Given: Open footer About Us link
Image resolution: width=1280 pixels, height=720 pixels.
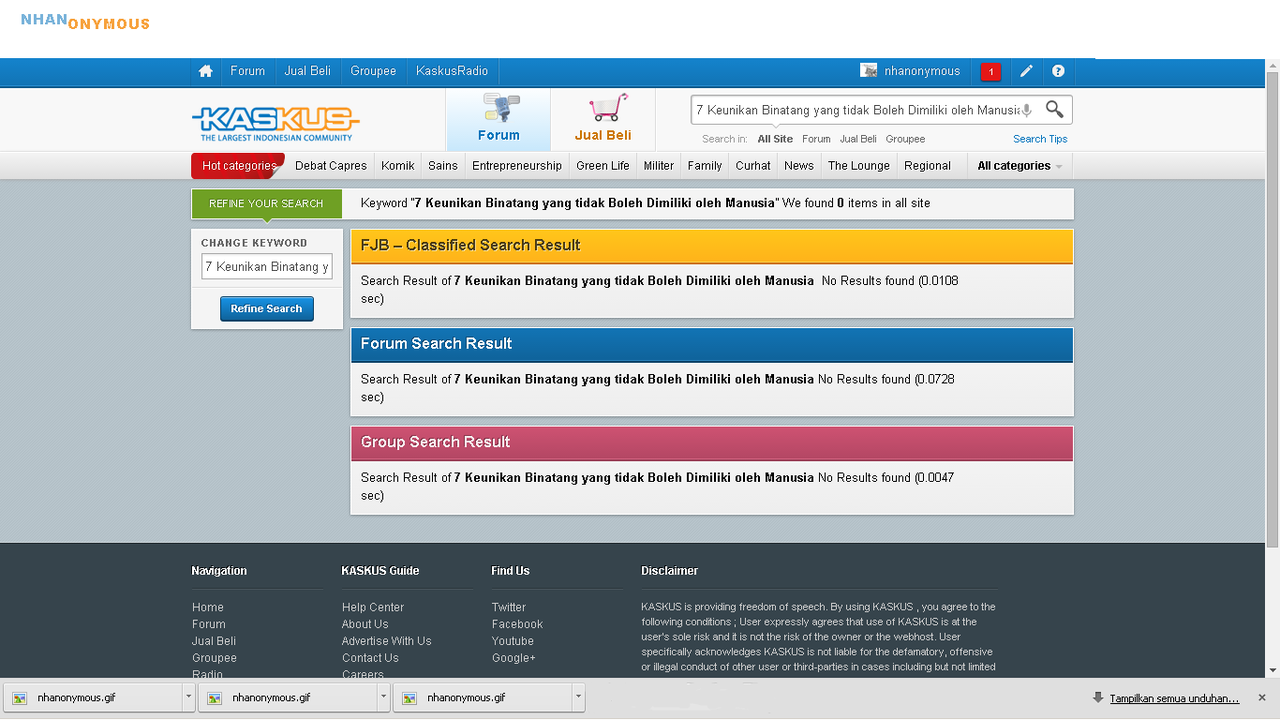Looking at the screenshot, I should click(365, 624).
